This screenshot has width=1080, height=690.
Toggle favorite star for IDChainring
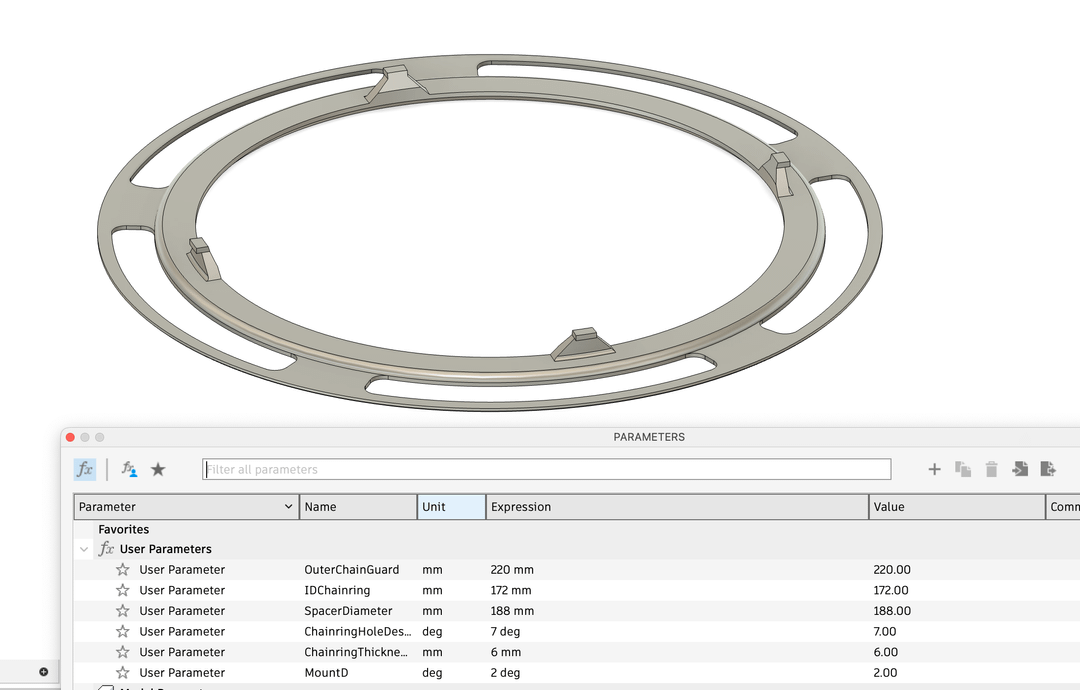pyautogui.click(x=123, y=590)
